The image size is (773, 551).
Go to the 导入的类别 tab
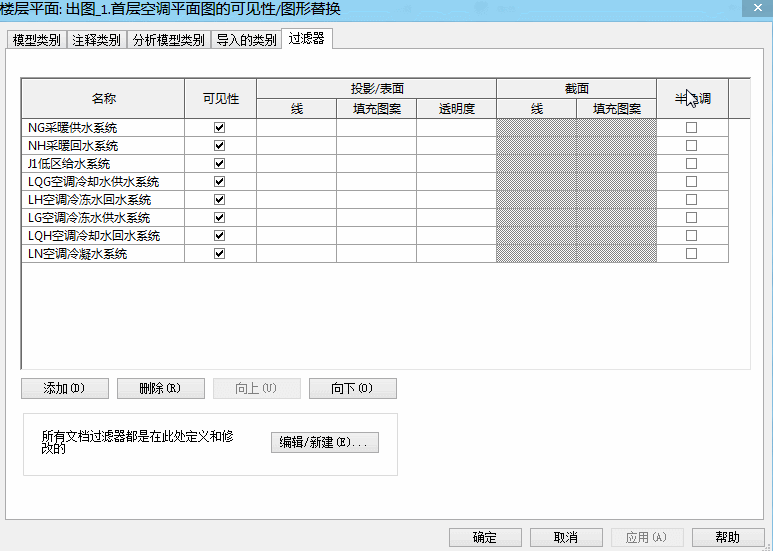click(246, 40)
